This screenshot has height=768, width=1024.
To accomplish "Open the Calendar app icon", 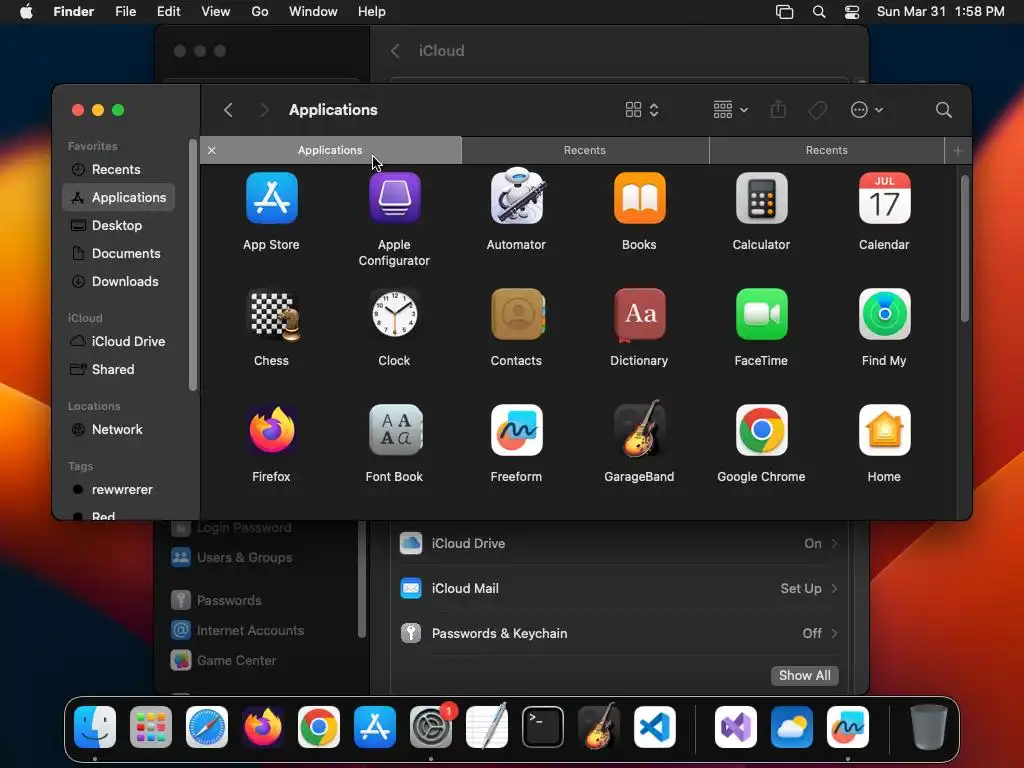I will coord(884,198).
